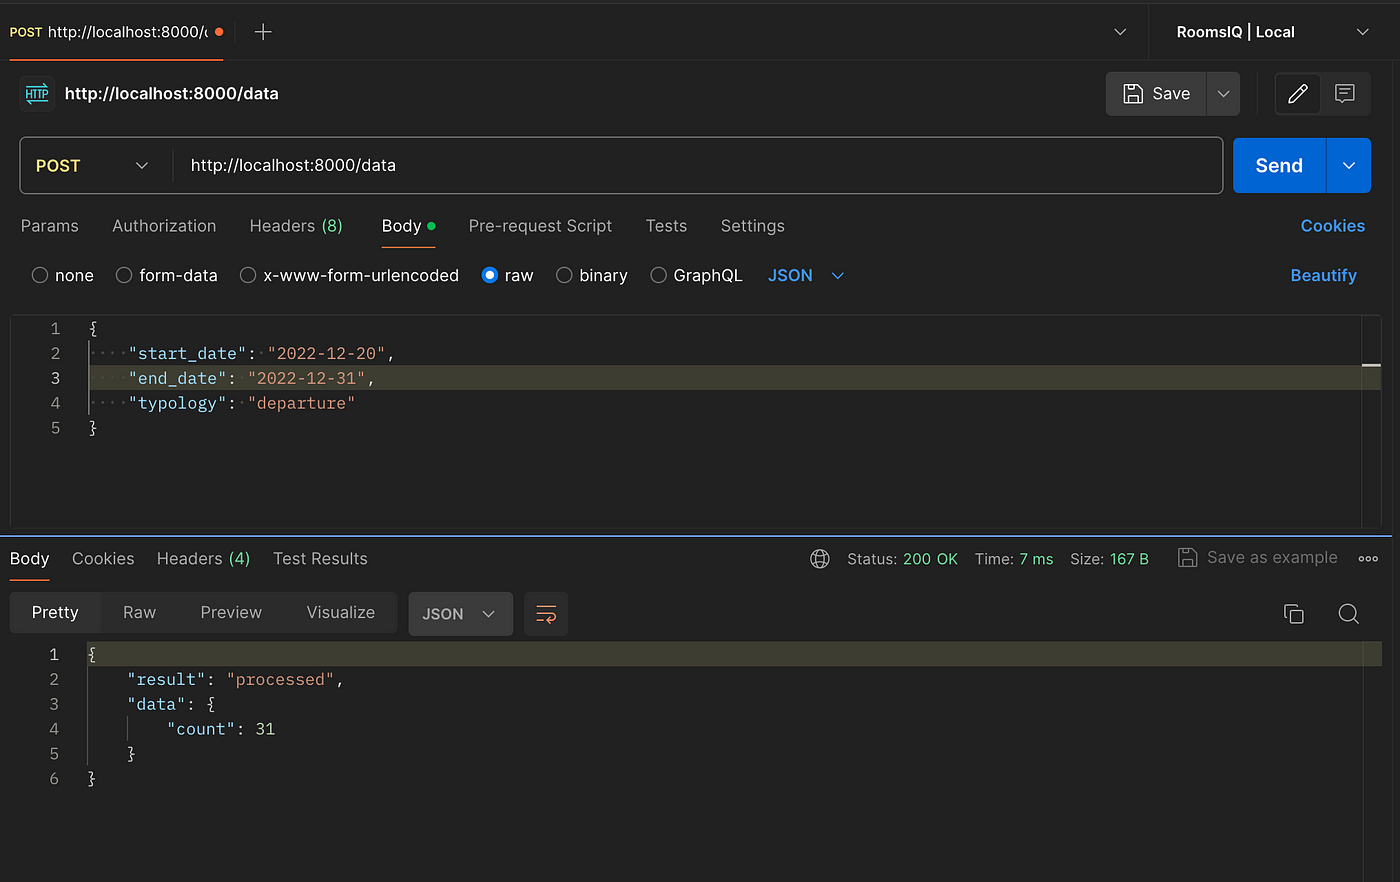
Task: Click the Cookies link
Action: point(1333,226)
